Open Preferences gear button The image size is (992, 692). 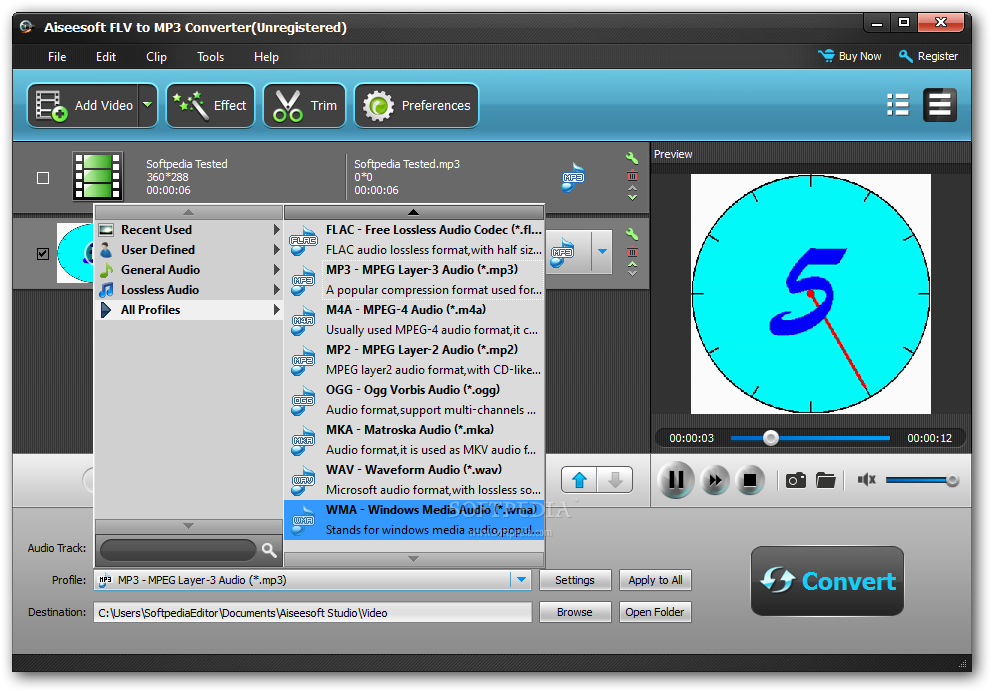pos(416,106)
